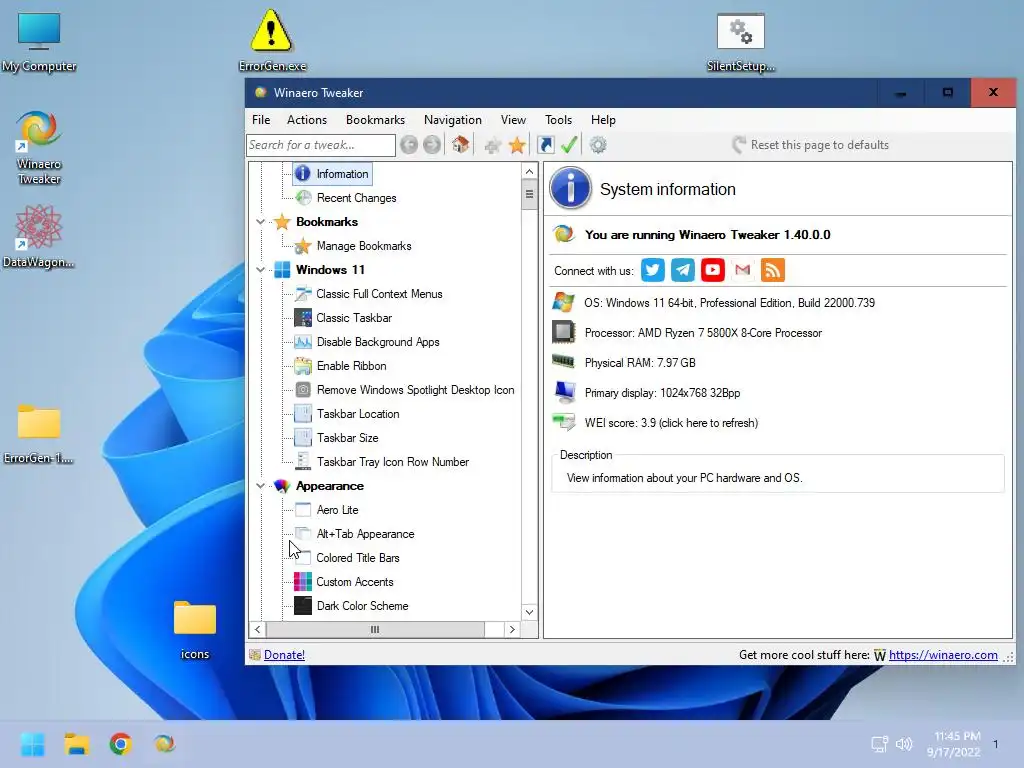
Task: Click the Windows Start button
Action: pyautogui.click(x=32, y=744)
